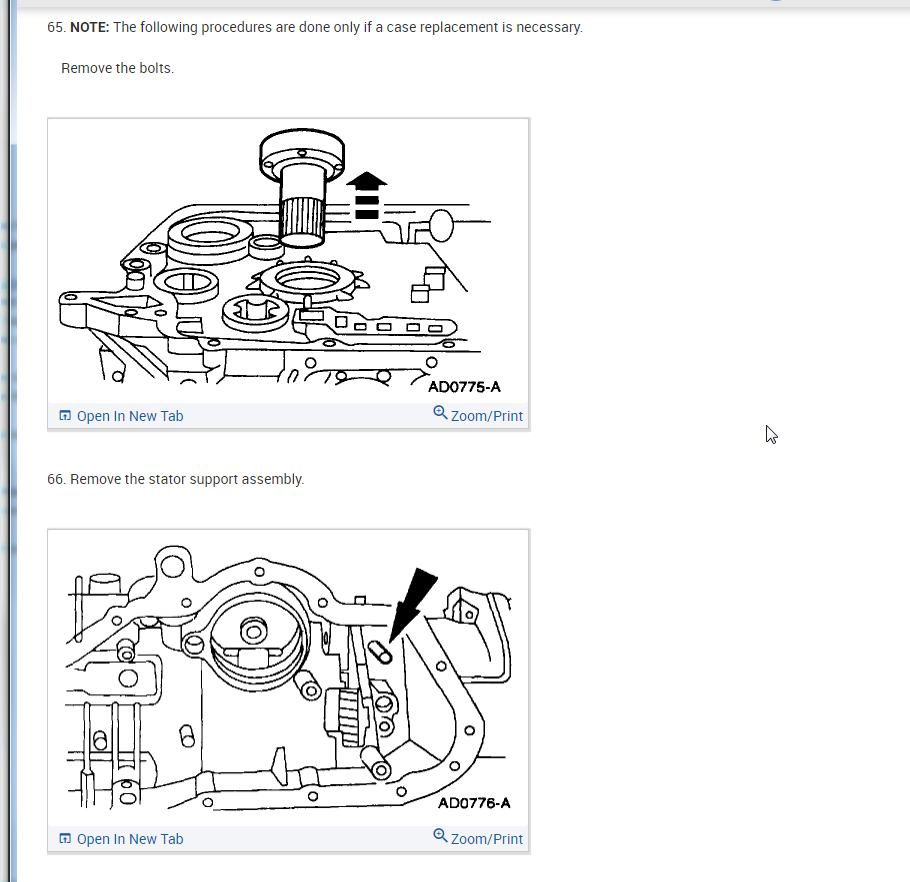Click the magnifier icon under AD0776-A image

pyautogui.click(x=440, y=836)
